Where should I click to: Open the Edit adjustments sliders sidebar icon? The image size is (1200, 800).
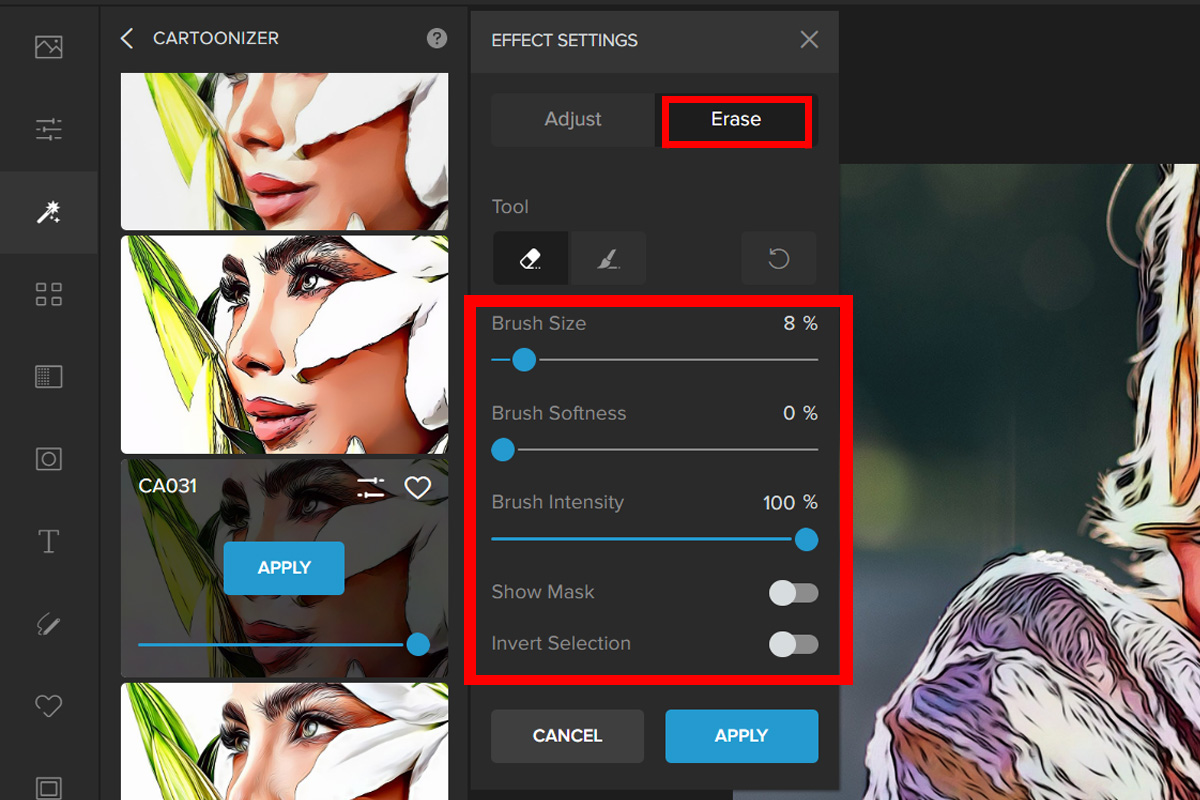(x=48, y=129)
